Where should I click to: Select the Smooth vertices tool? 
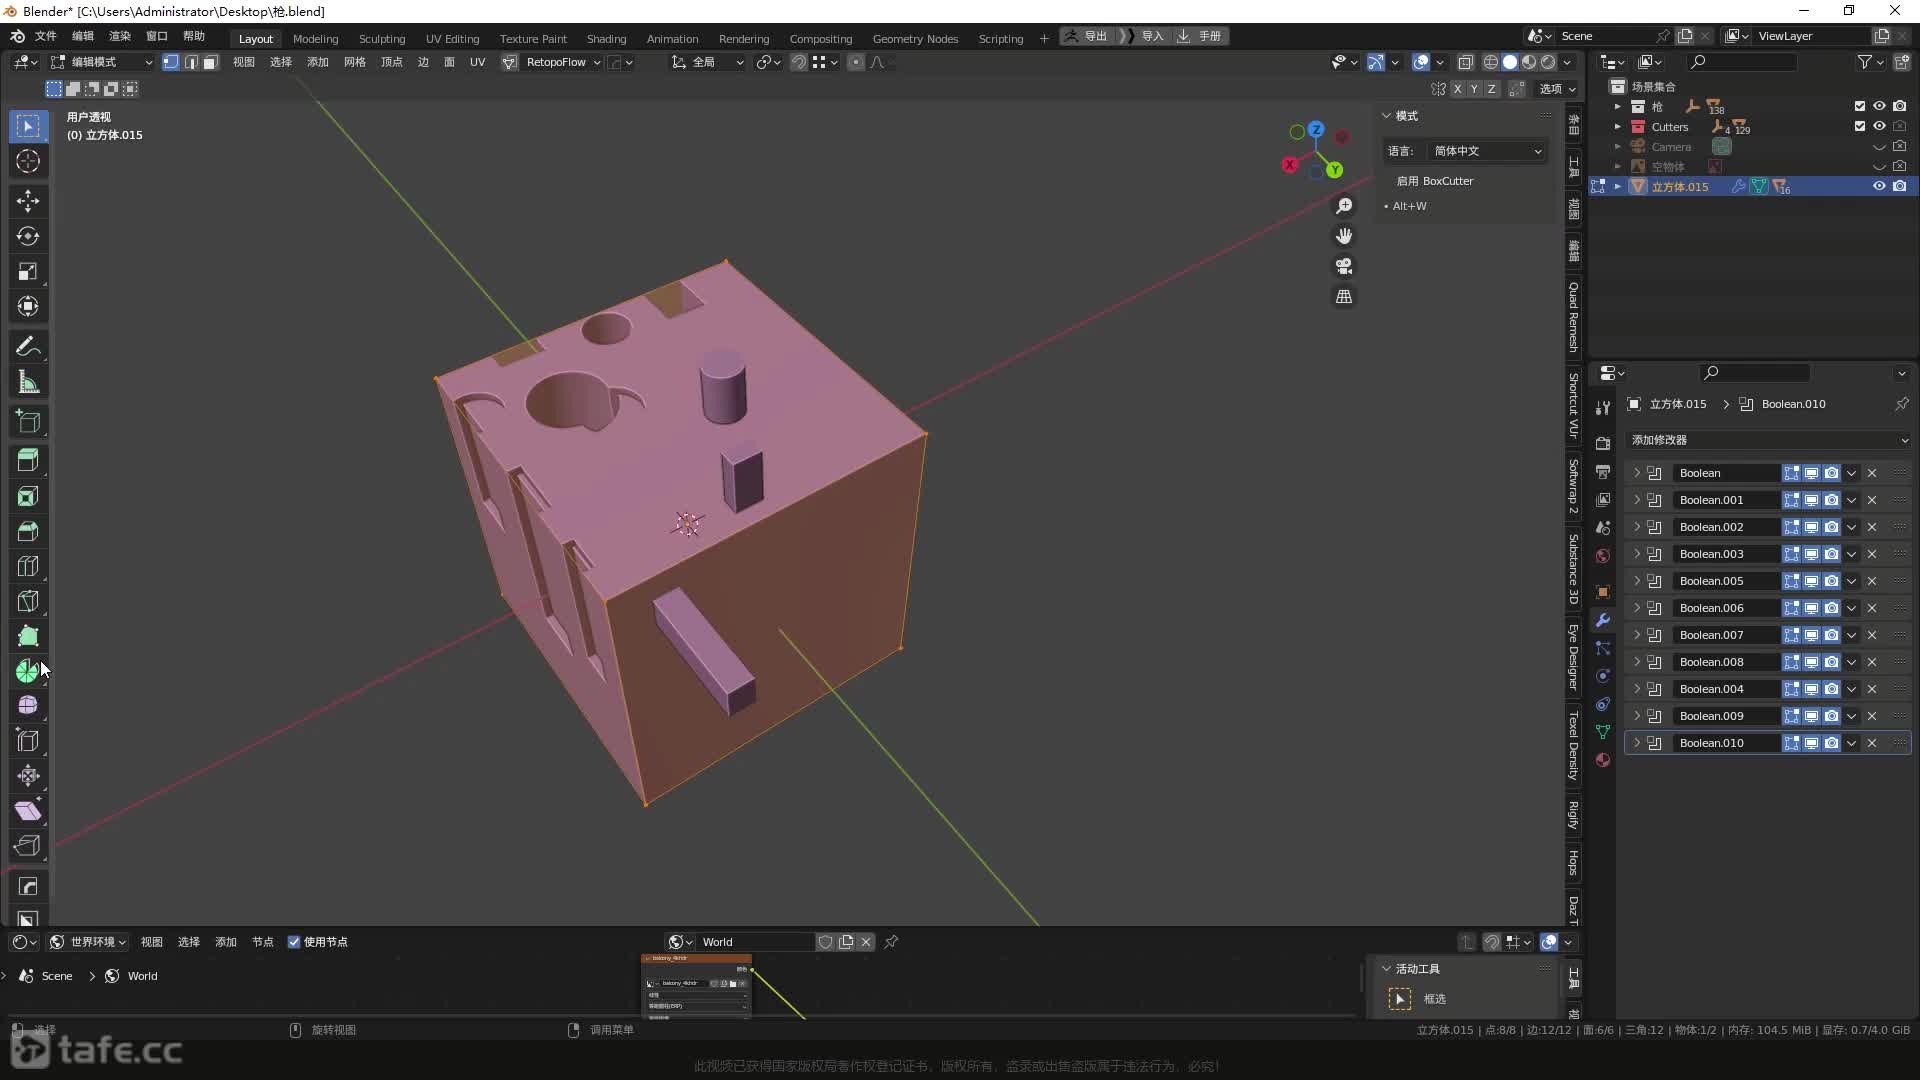[x=28, y=706]
